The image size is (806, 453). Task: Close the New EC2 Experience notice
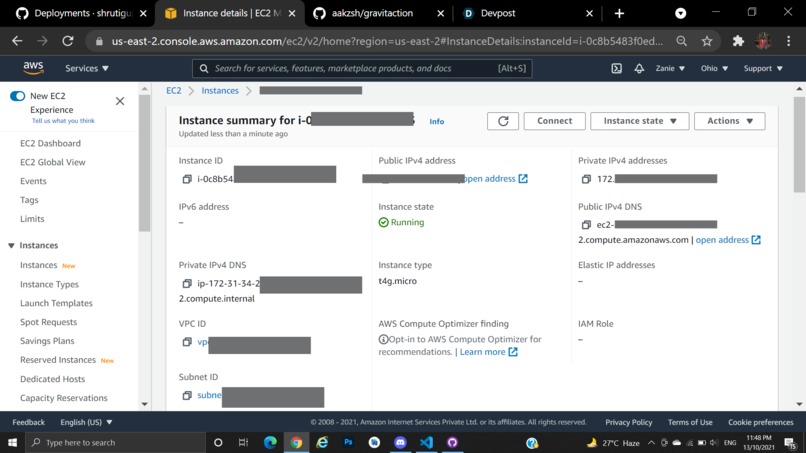tap(120, 101)
